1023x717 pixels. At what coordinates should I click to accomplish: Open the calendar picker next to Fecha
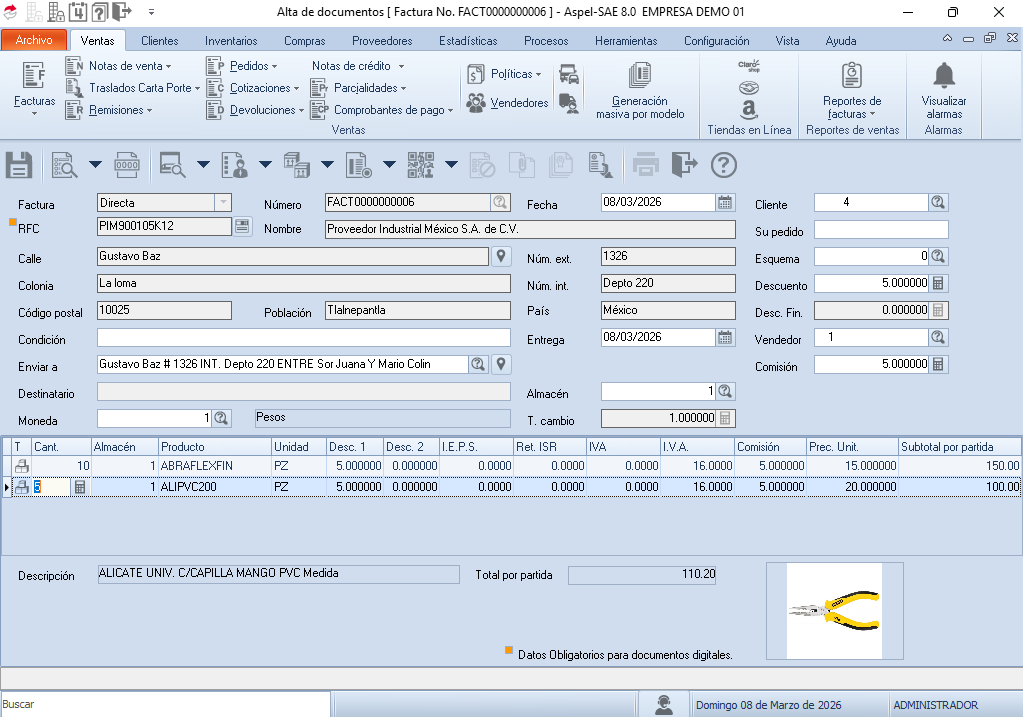[725, 202]
